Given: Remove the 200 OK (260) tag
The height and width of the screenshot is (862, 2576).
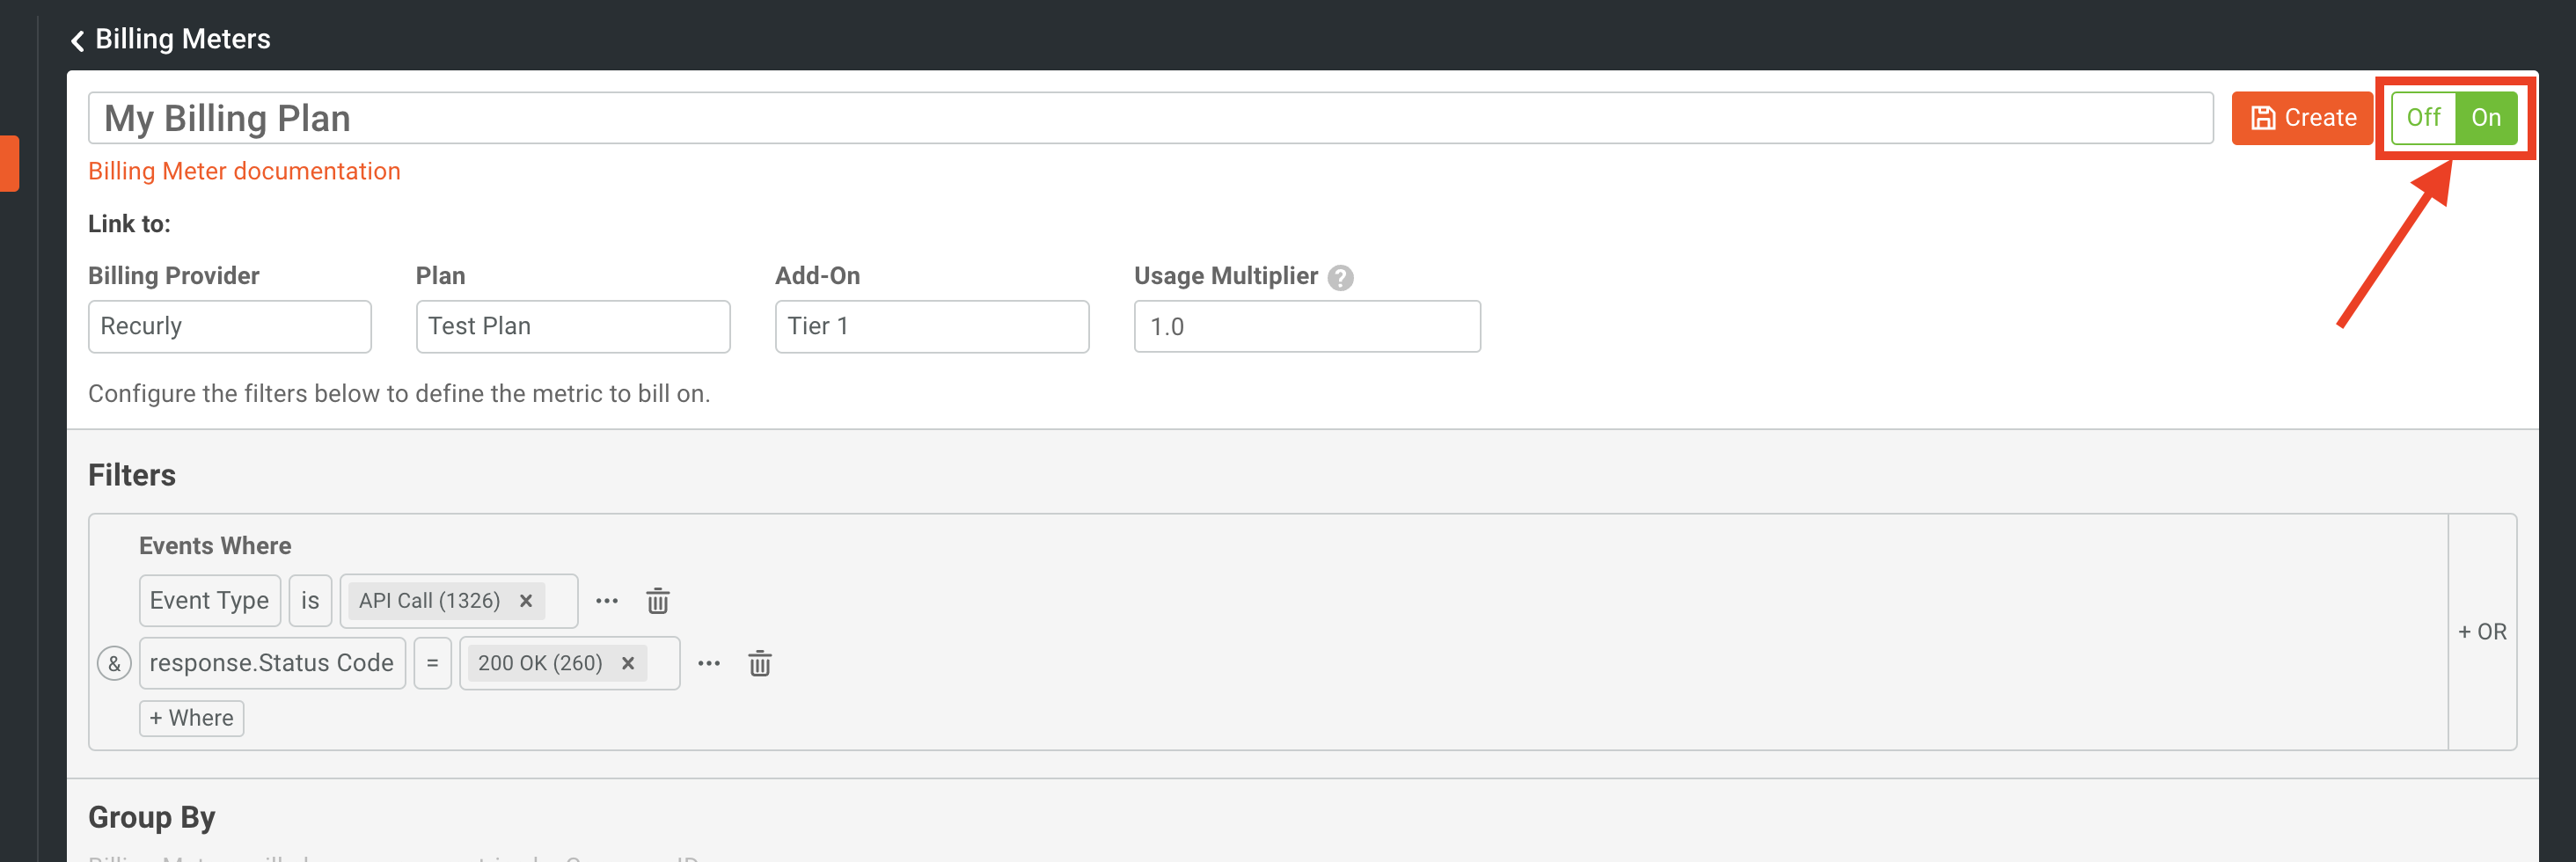Looking at the screenshot, I should click(x=627, y=663).
